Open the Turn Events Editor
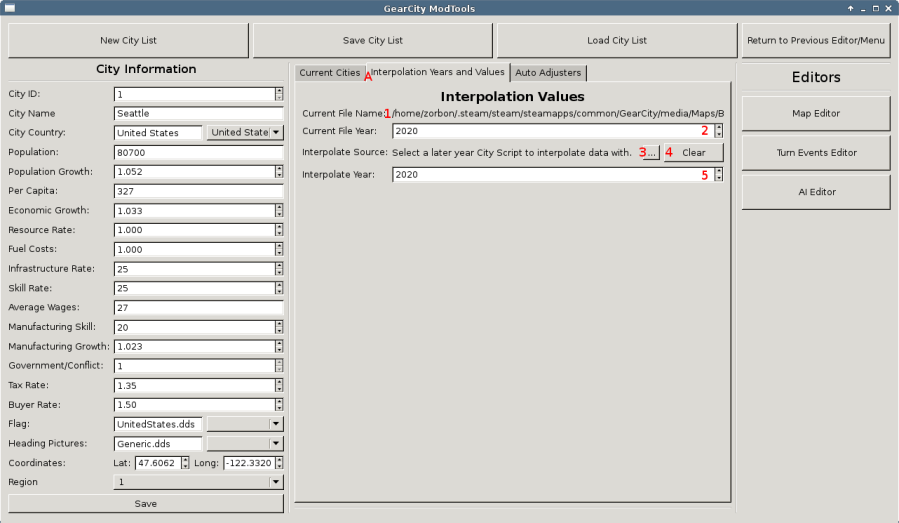This screenshot has width=899, height=523. point(815,153)
